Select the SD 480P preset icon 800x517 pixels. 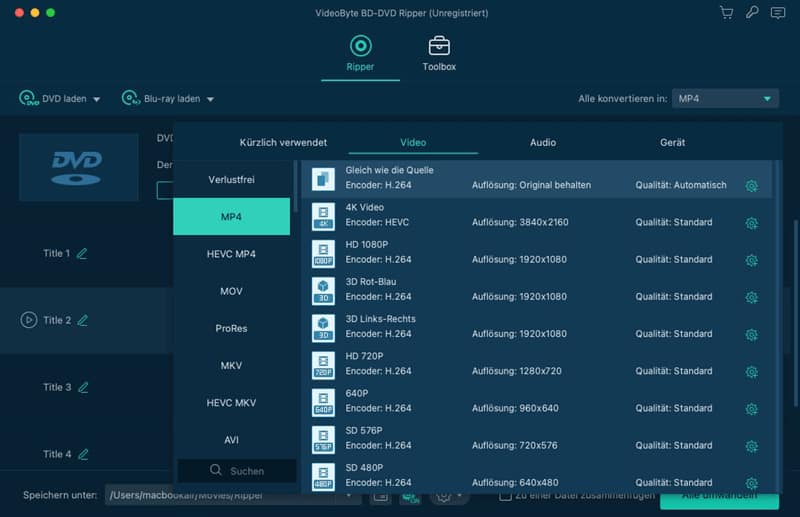coord(323,477)
